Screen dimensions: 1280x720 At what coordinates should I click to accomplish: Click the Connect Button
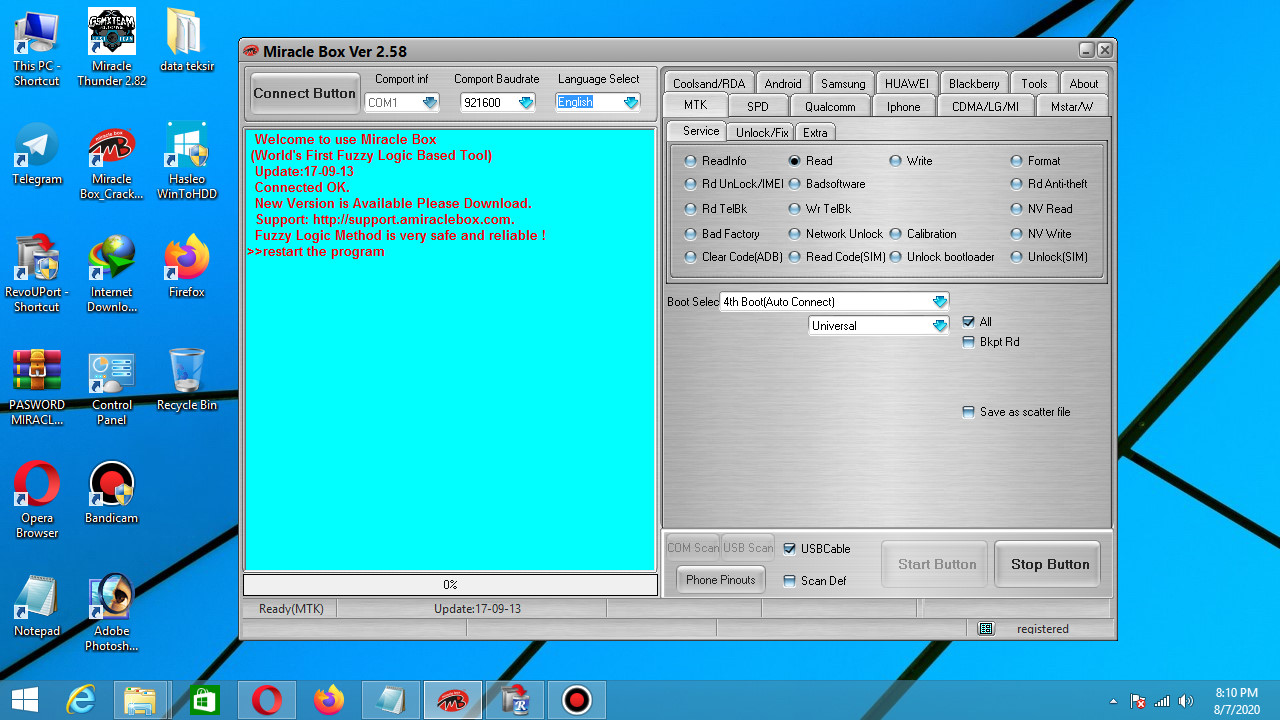coord(304,93)
